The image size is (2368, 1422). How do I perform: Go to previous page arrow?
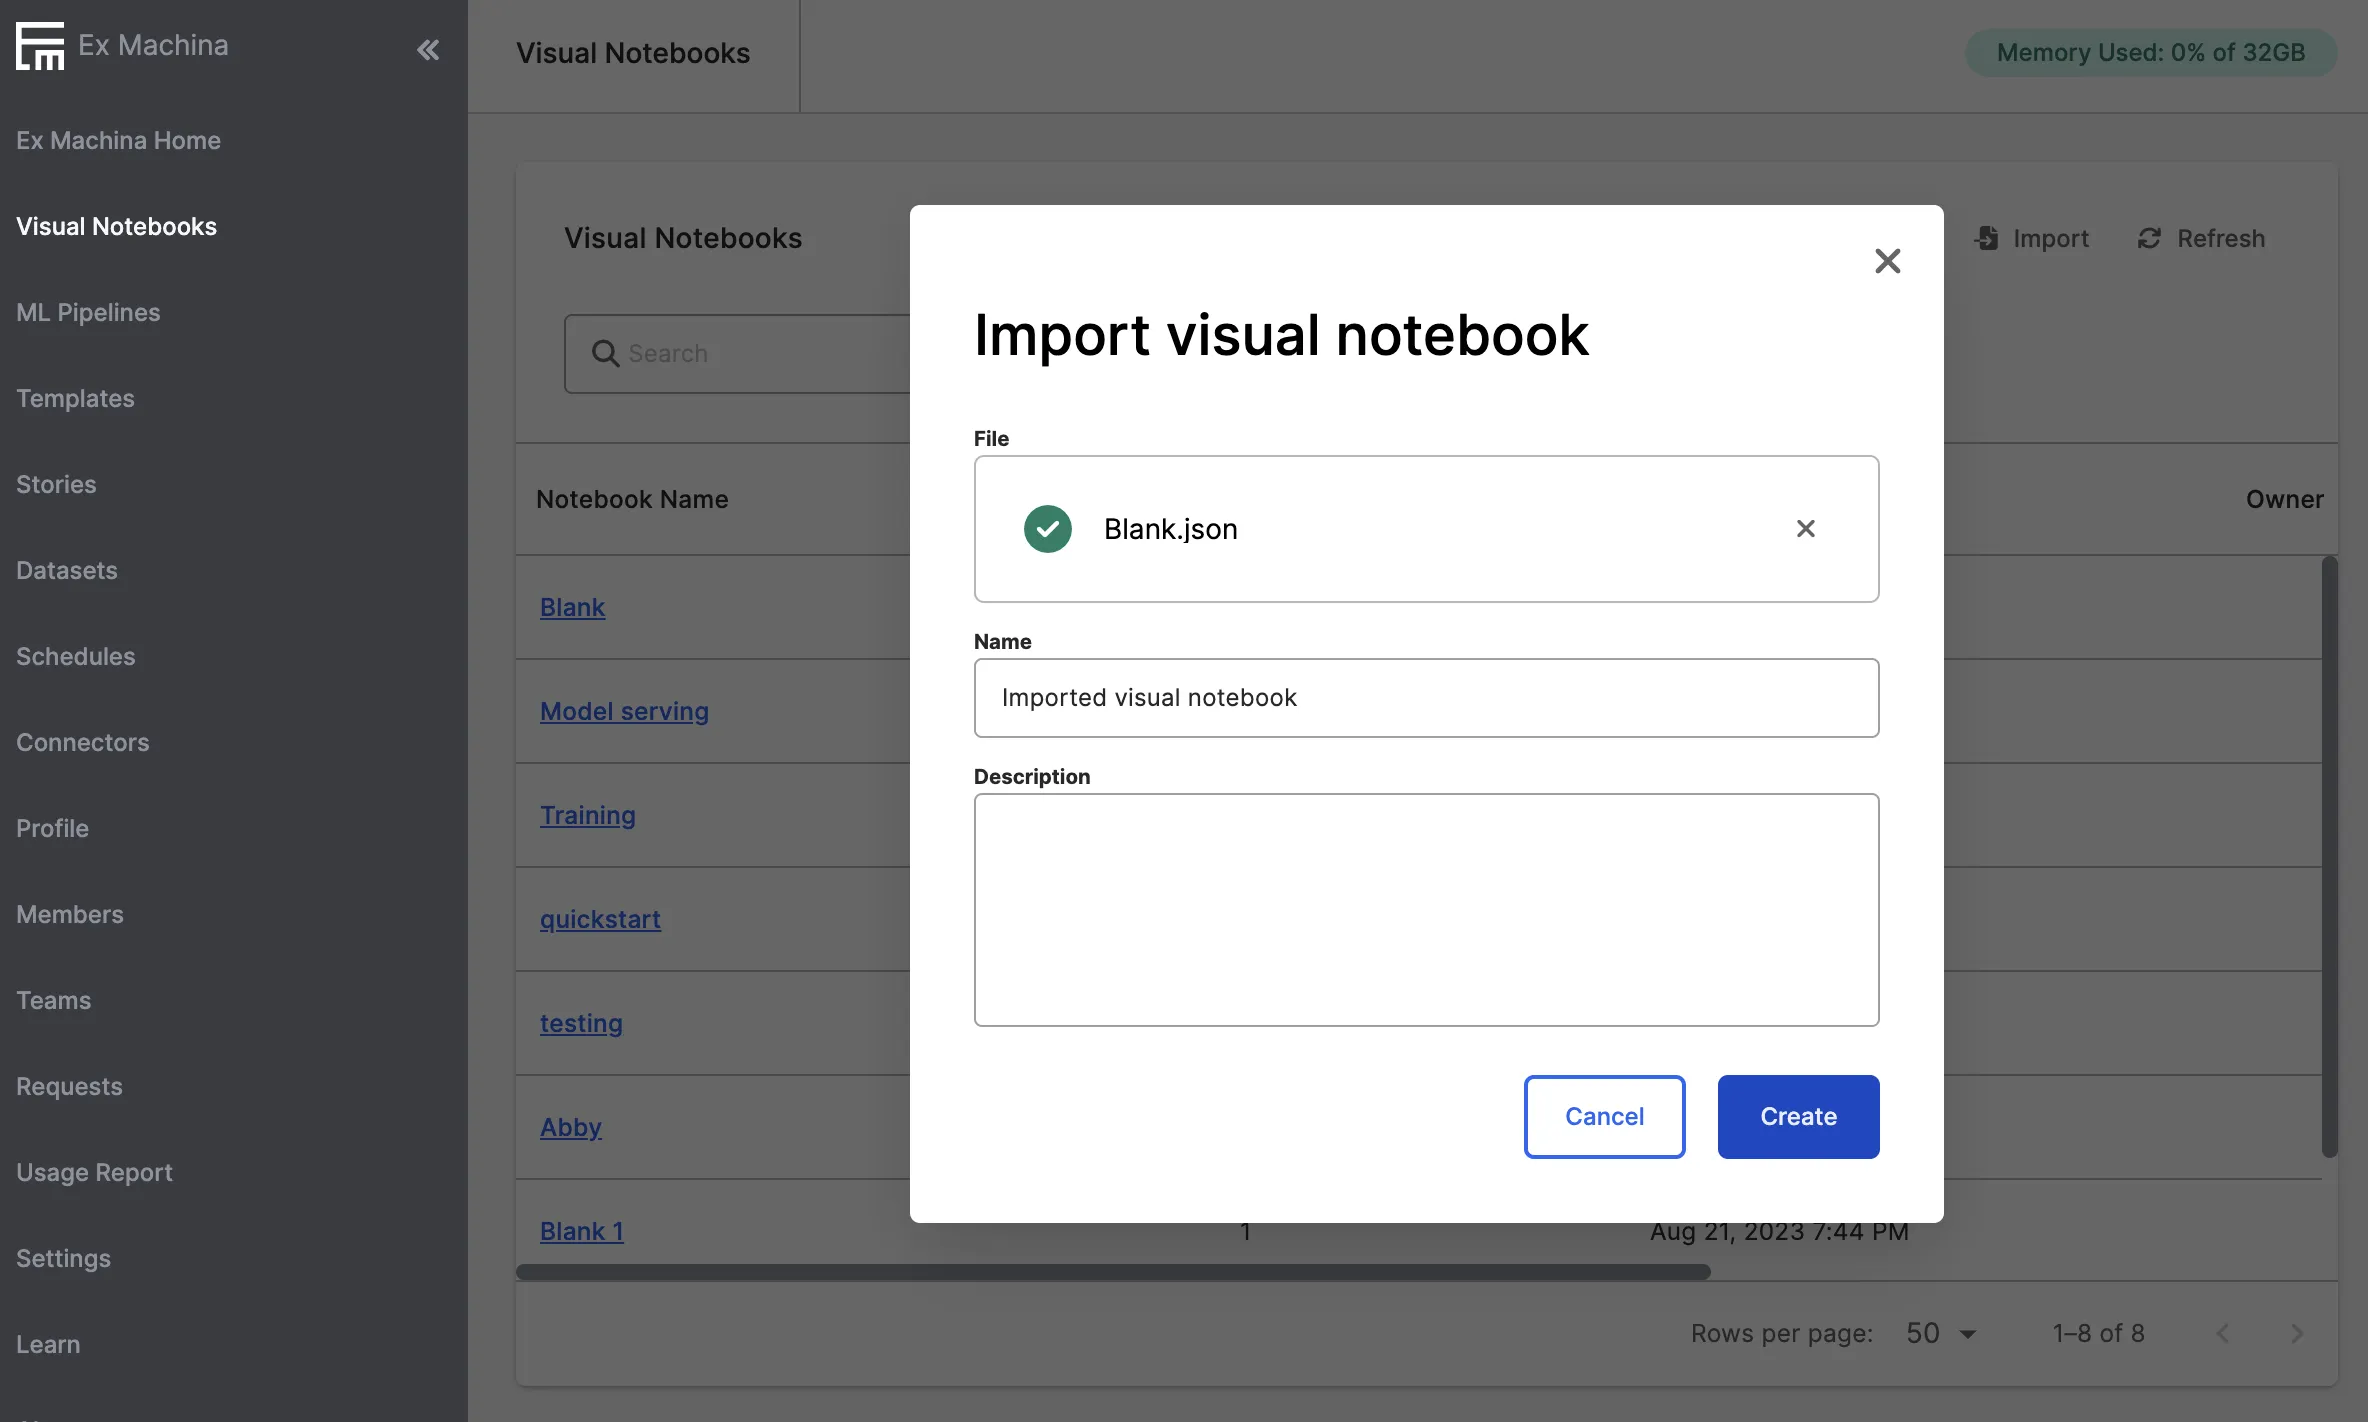[x=2223, y=1333]
